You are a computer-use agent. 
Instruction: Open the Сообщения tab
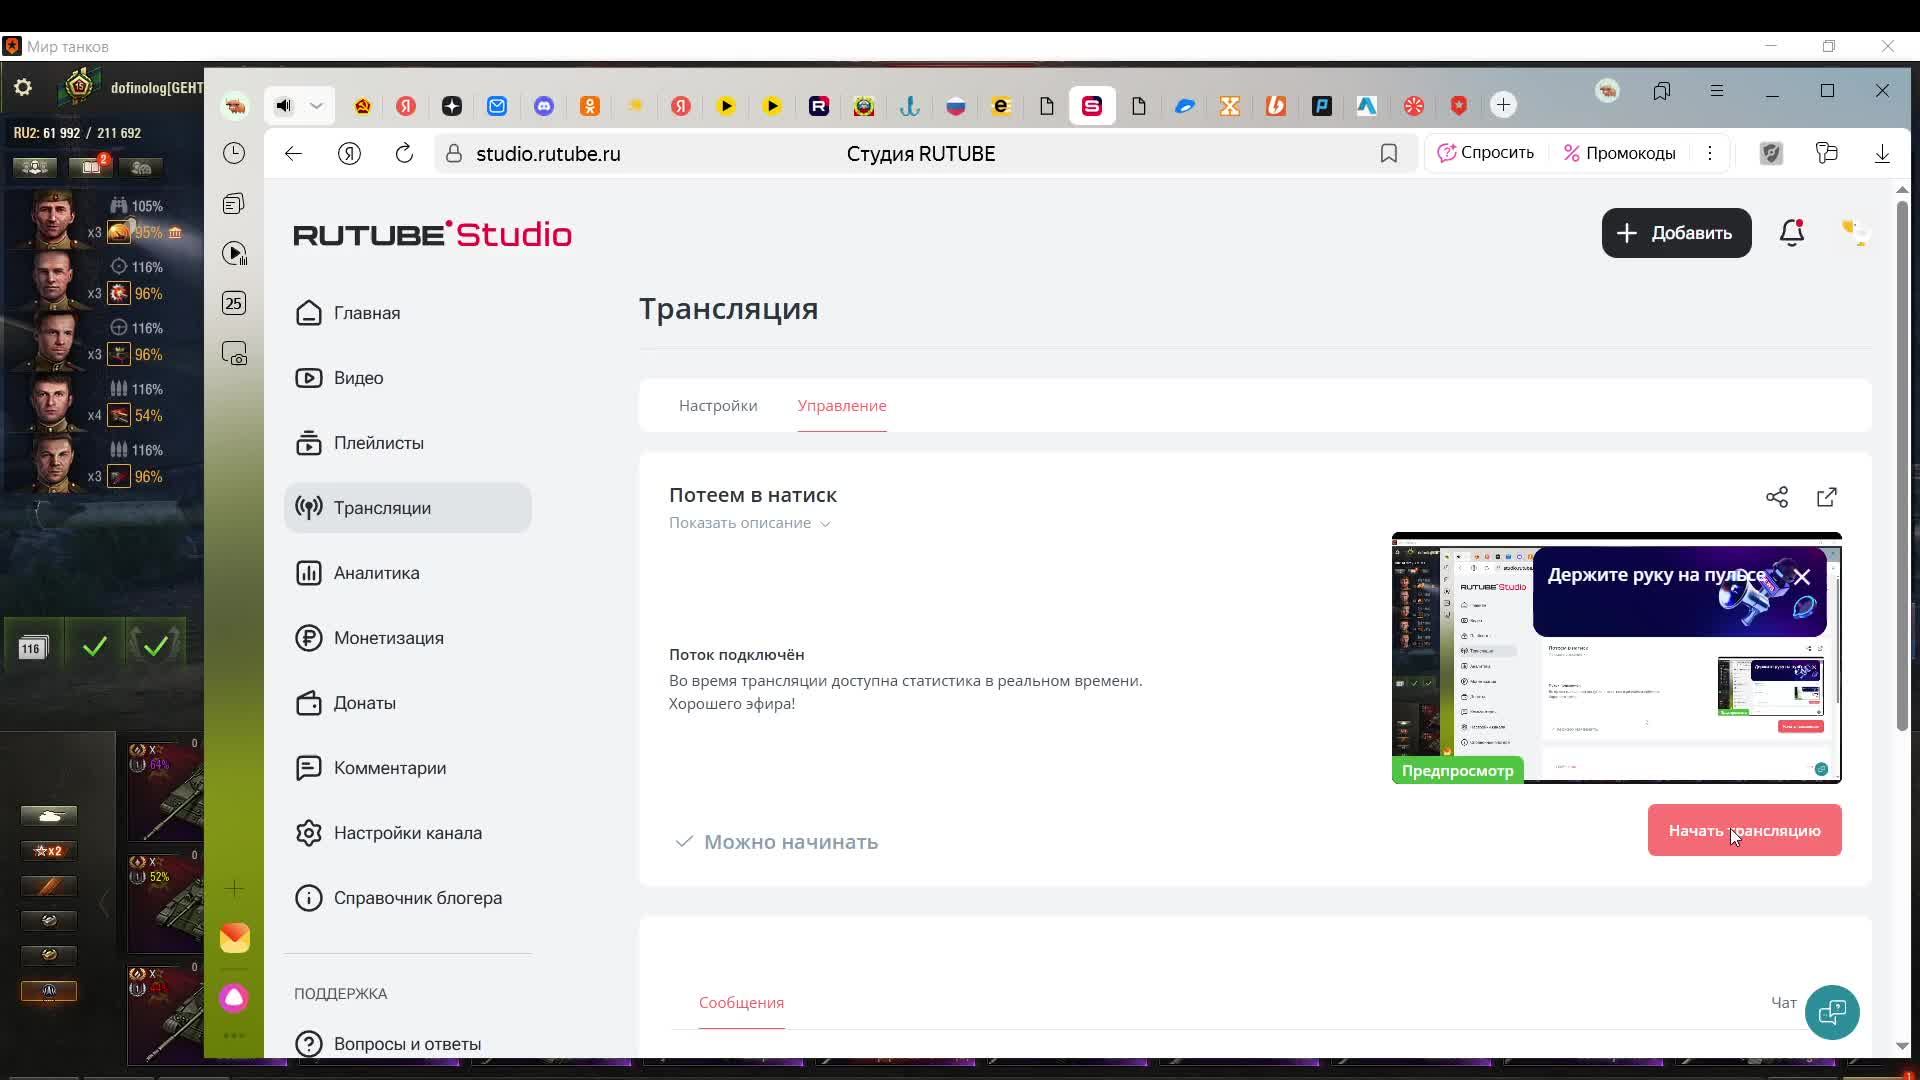[741, 1002]
